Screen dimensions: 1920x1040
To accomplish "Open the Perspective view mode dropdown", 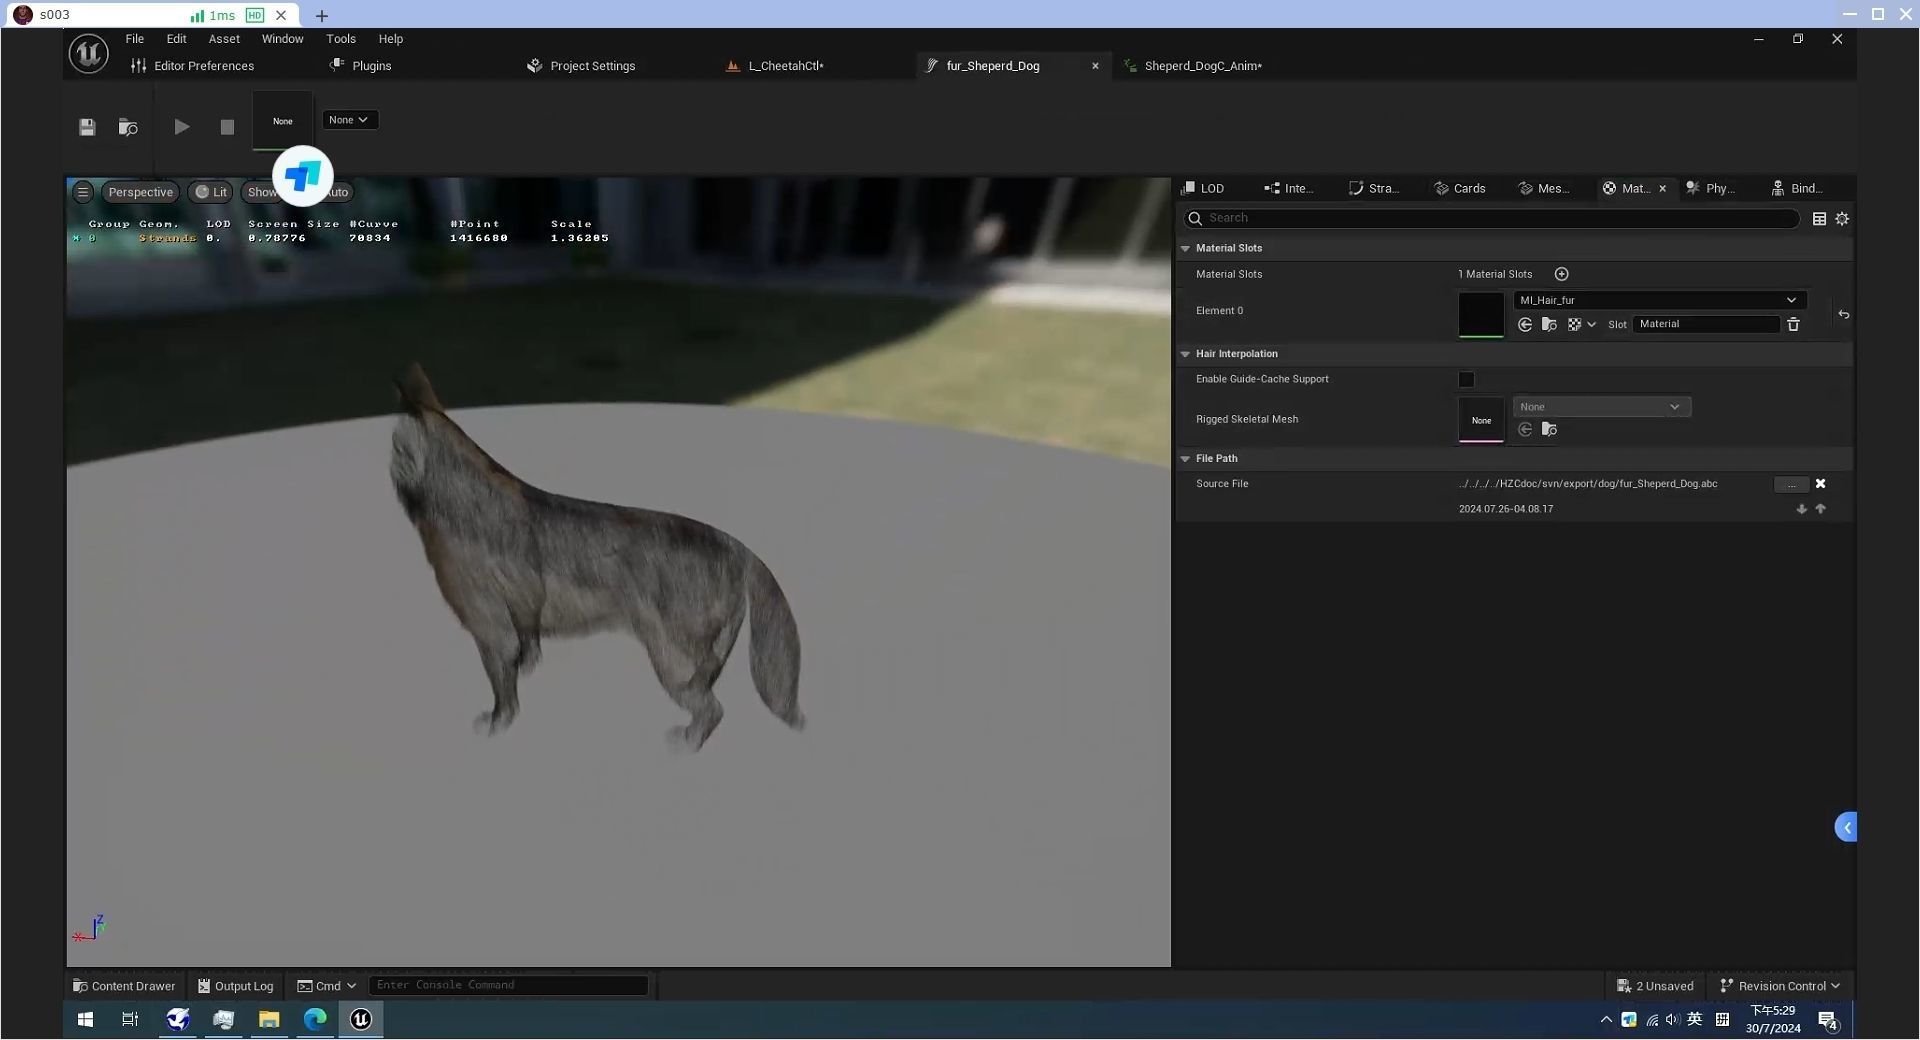I will pyautogui.click(x=140, y=192).
